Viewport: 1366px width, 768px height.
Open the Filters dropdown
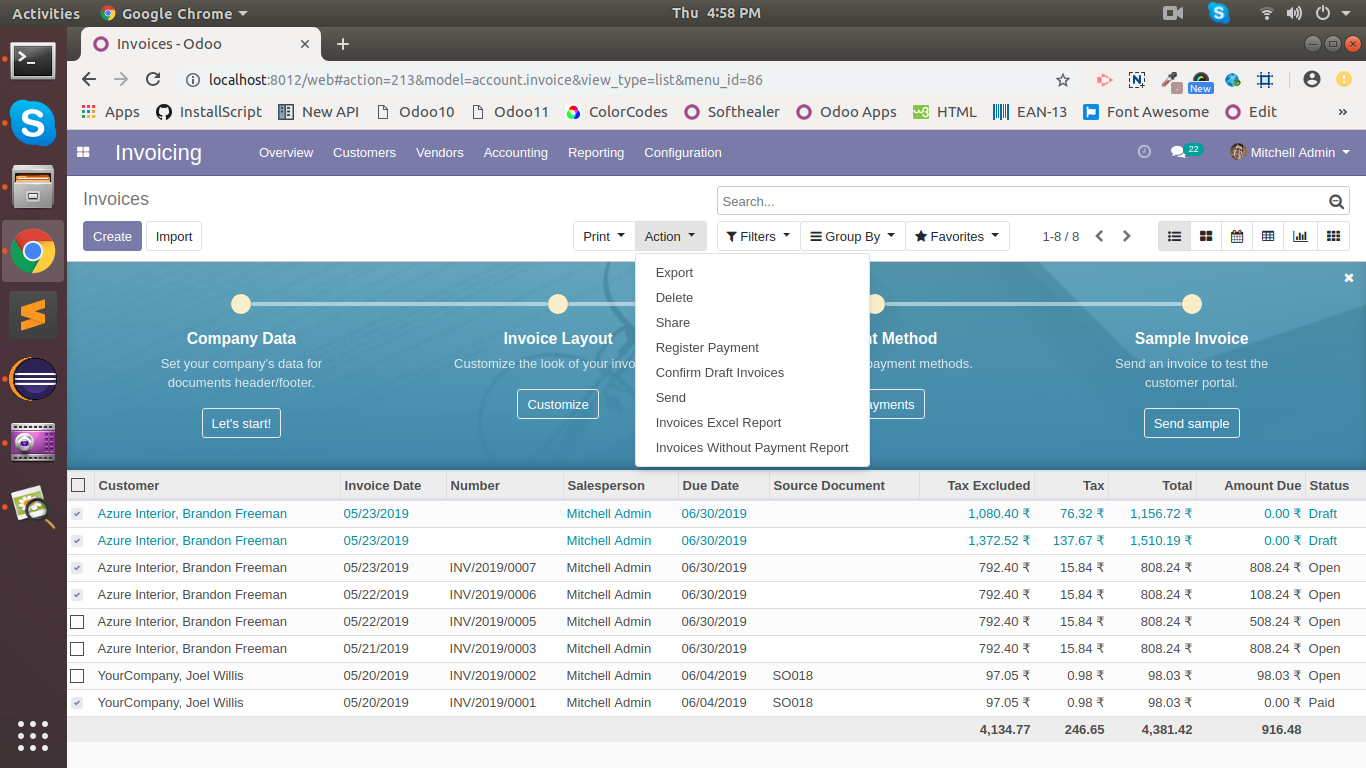point(758,236)
